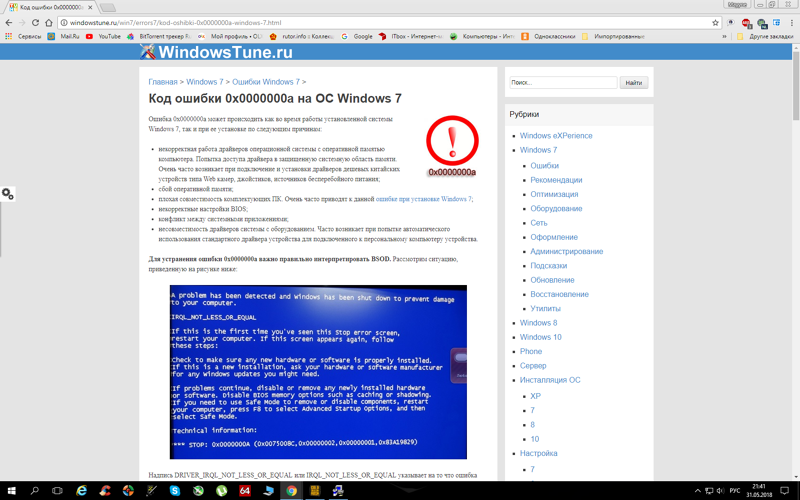This screenshot has width=800, height=500.
Task: Open taskbar search magnifier
Action: point(34,491)
